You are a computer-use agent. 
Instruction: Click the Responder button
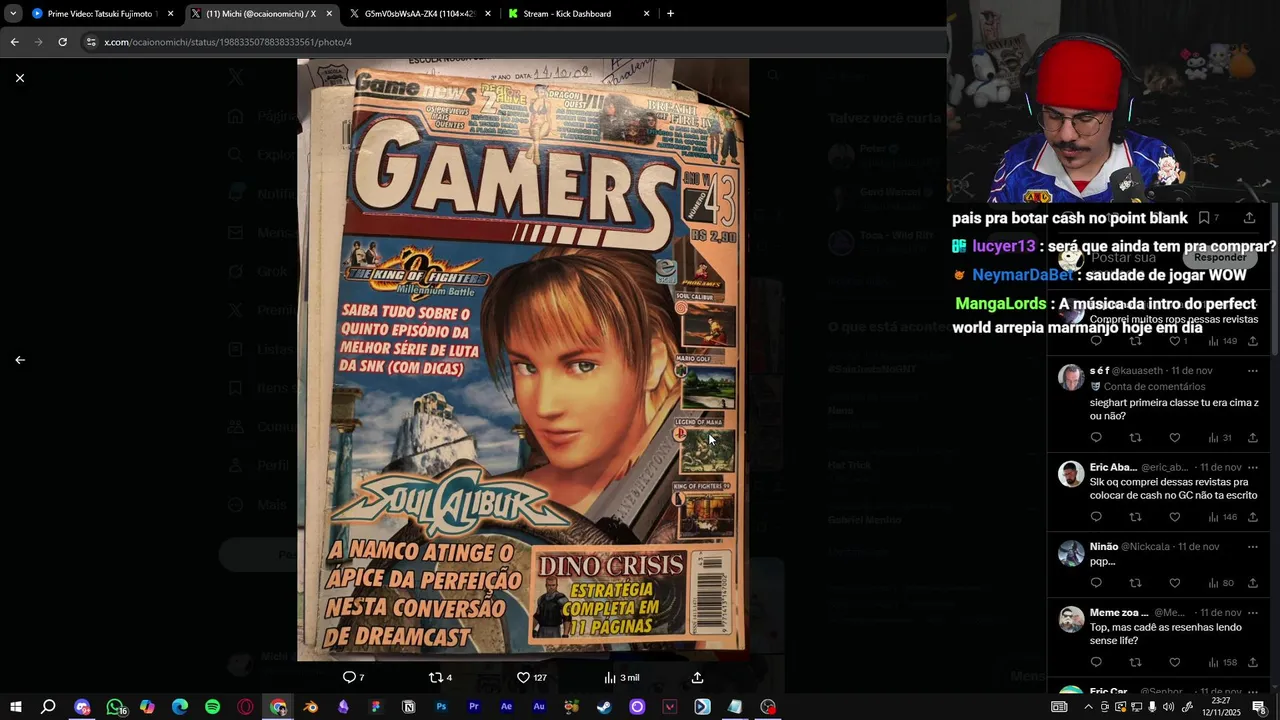click(1220, 257)
